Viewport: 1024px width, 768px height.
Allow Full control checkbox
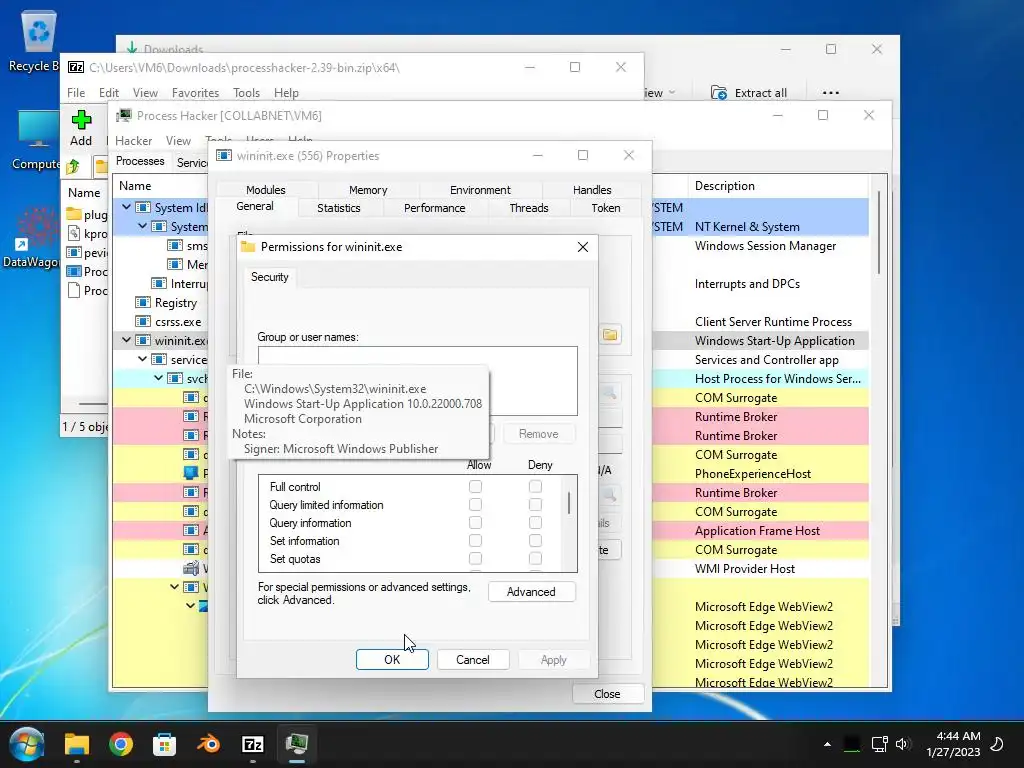click(475, 487)
